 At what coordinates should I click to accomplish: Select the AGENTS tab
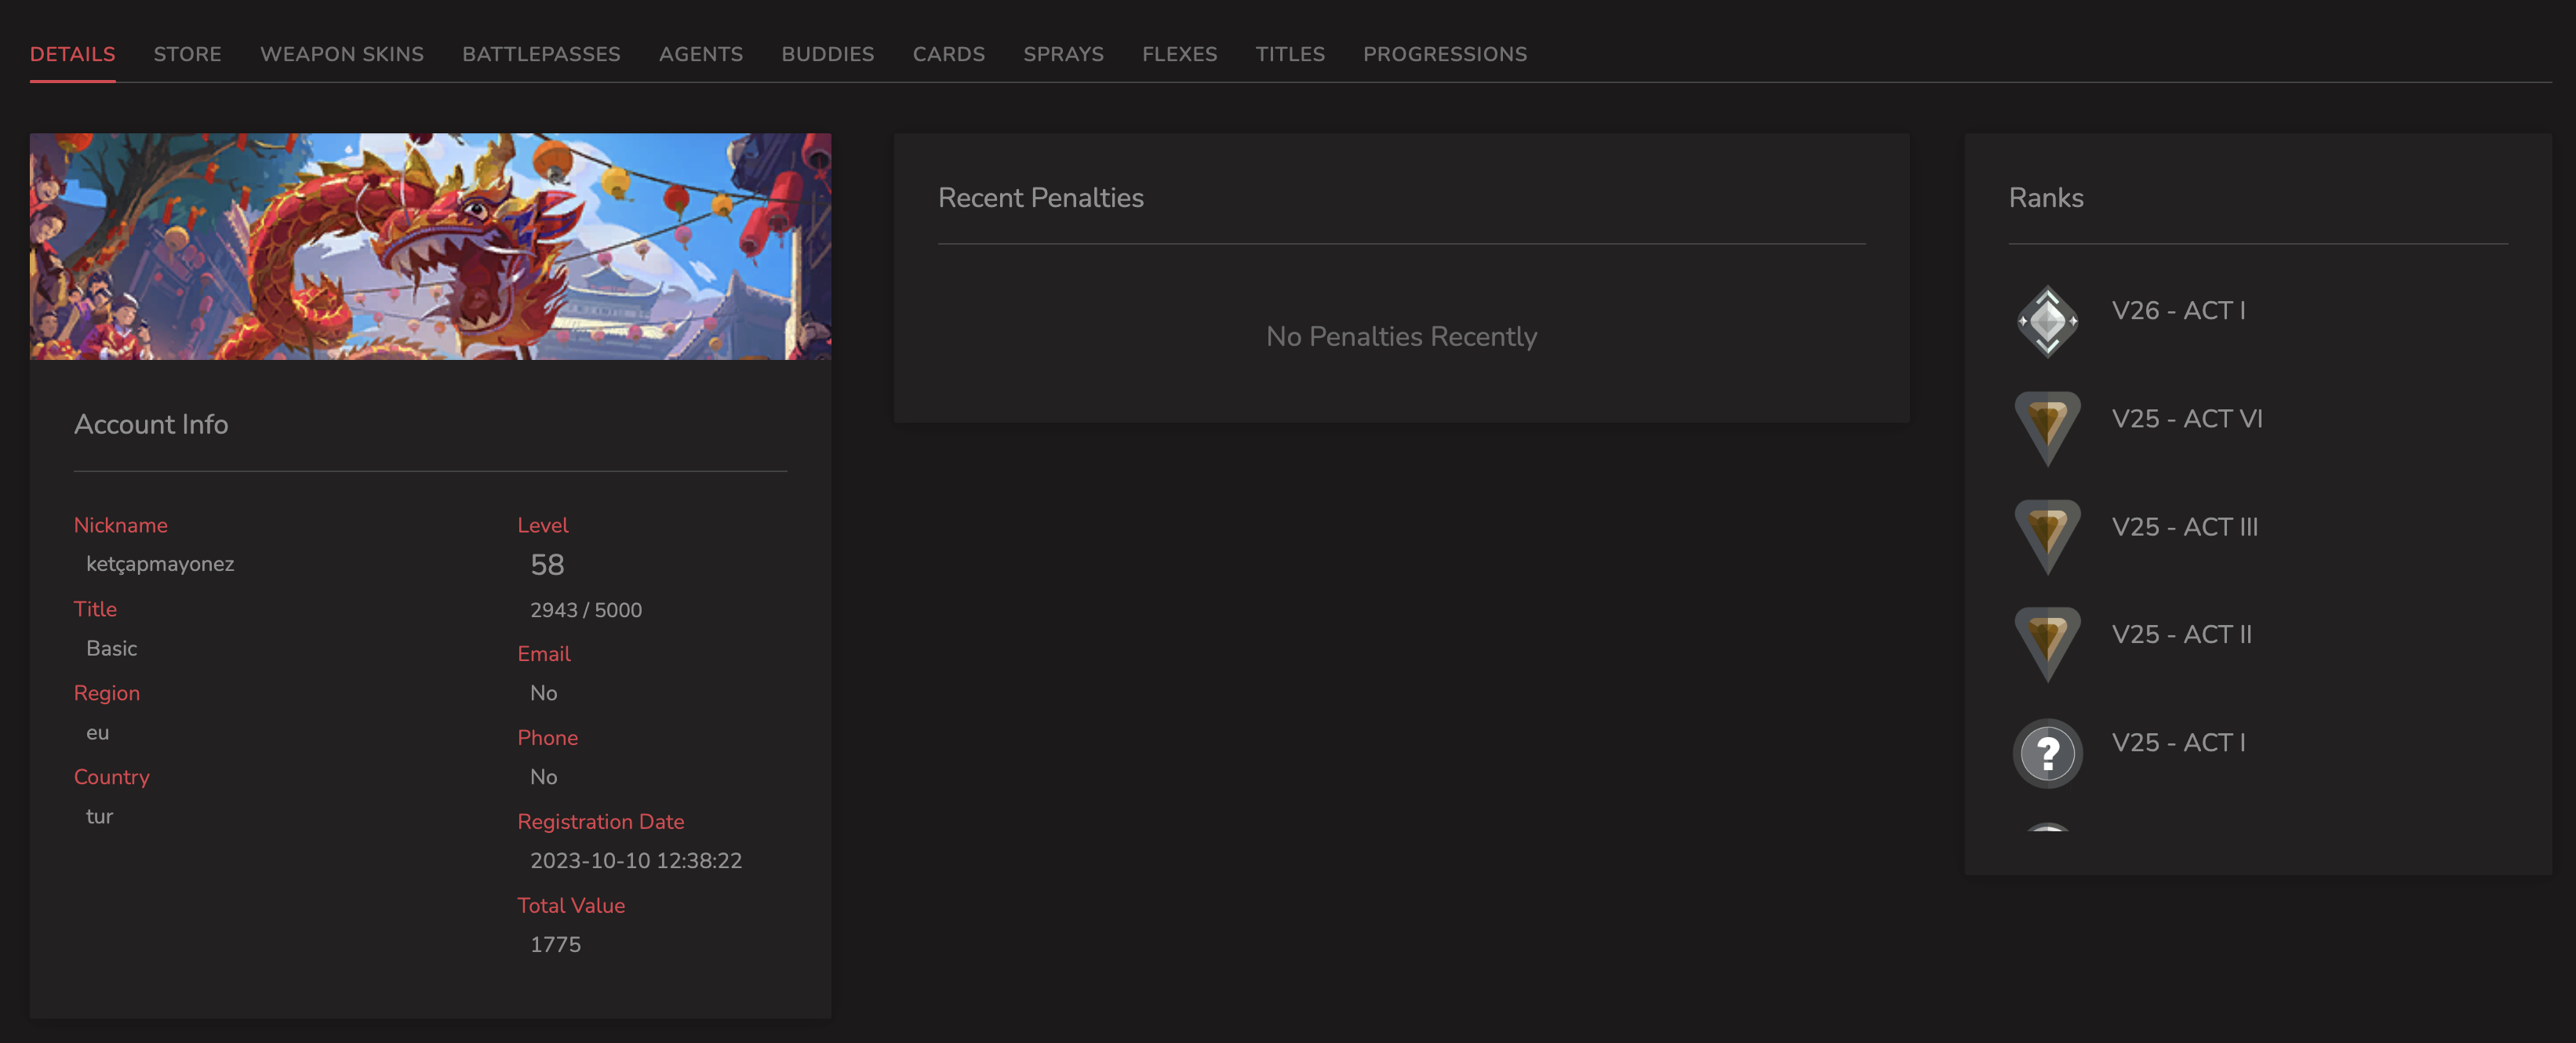[x=700, y=54]
